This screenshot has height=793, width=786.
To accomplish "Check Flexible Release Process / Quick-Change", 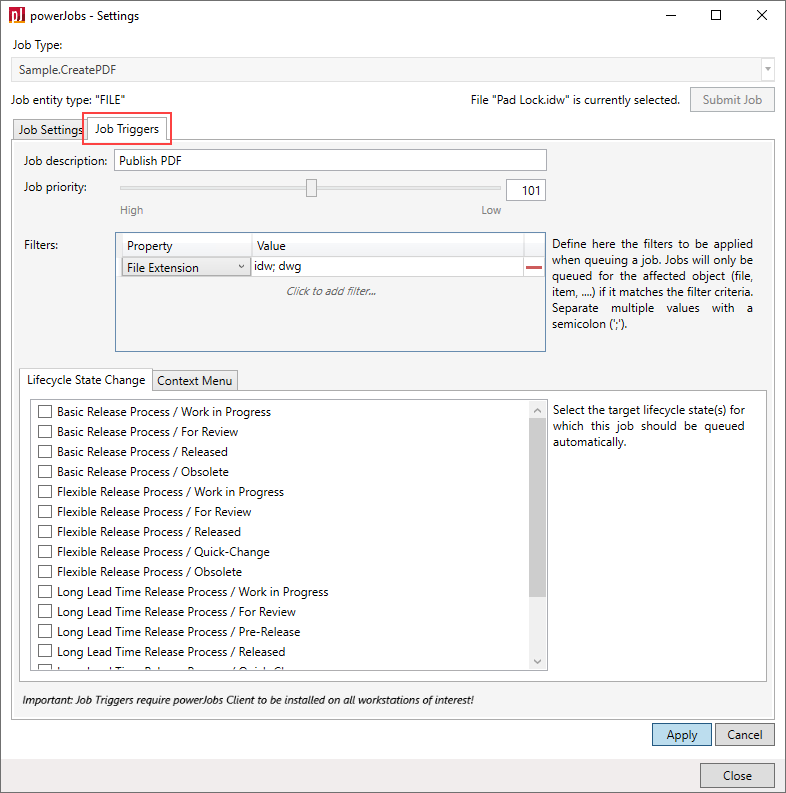I will (45, 551).
